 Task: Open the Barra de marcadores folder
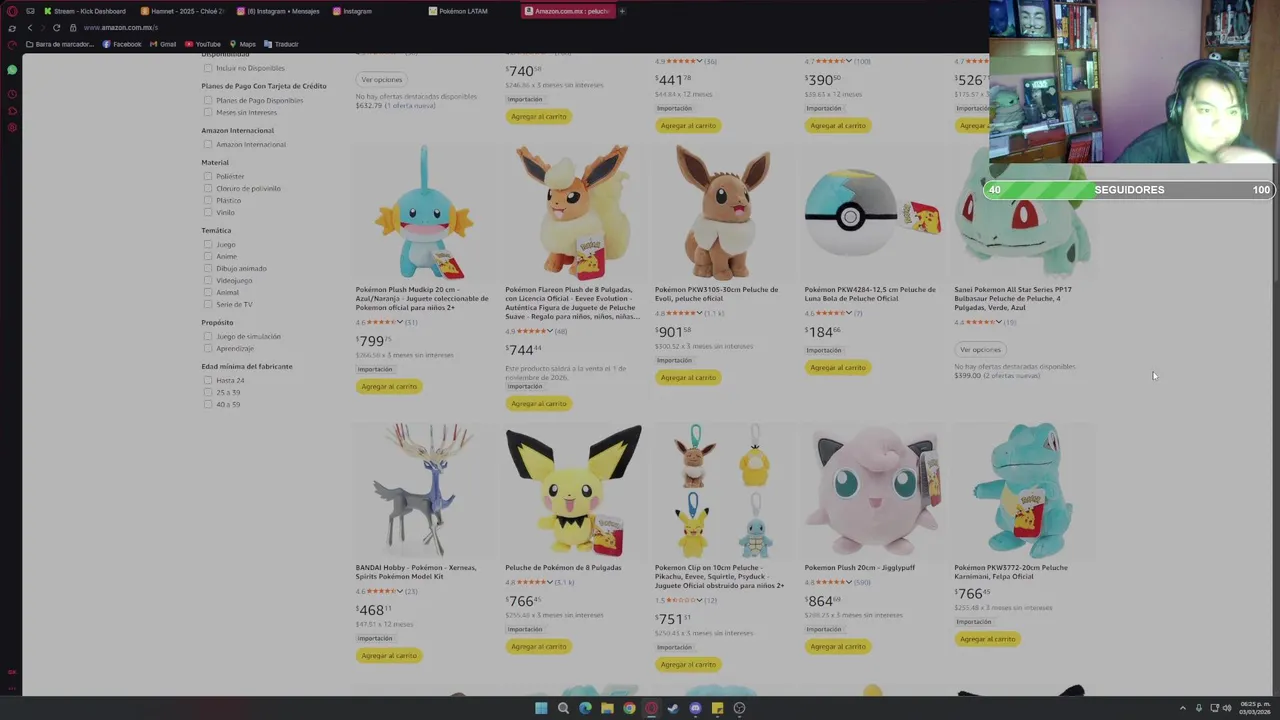point(60,44)
